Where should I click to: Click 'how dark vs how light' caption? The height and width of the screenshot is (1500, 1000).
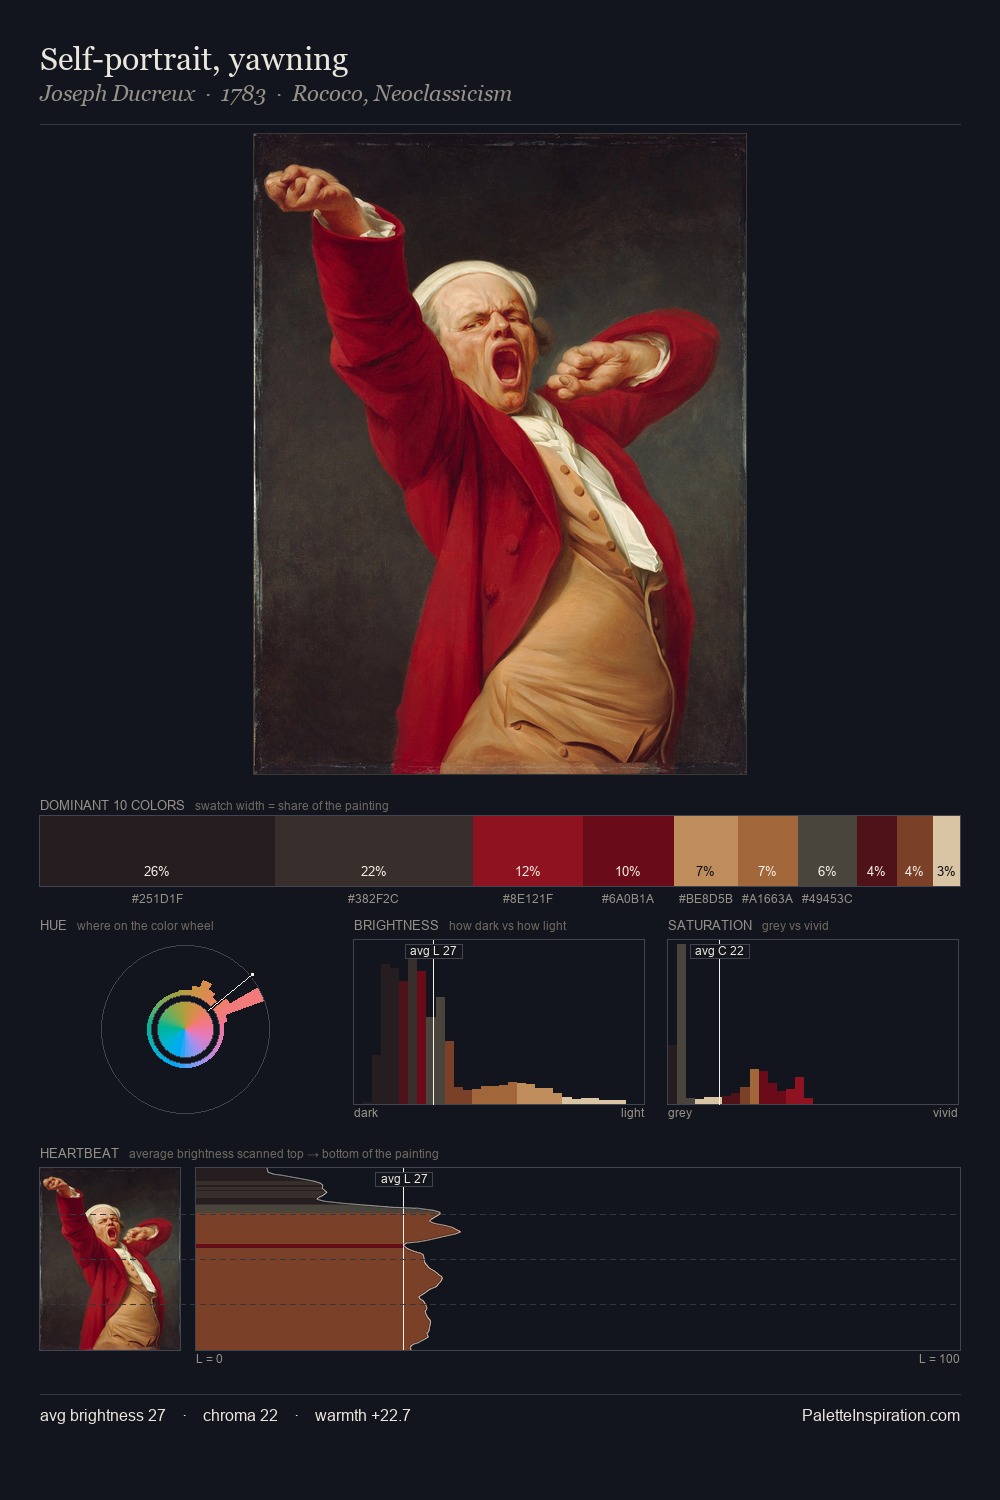tap(507, 926)
